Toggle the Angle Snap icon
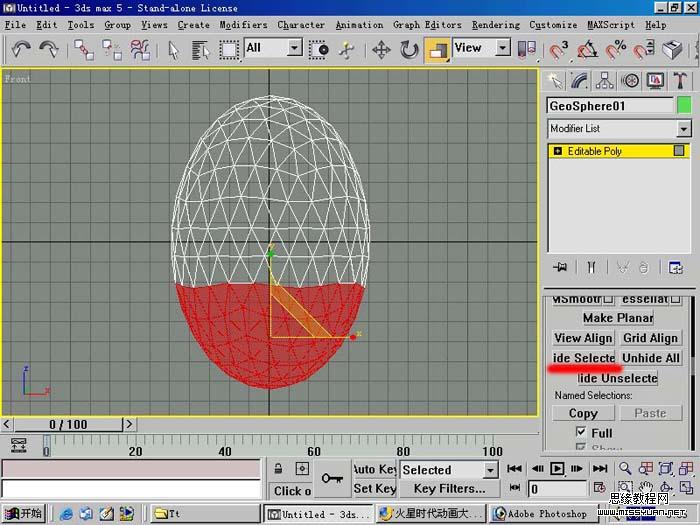 pyautogui.click(x=588, y=50)
